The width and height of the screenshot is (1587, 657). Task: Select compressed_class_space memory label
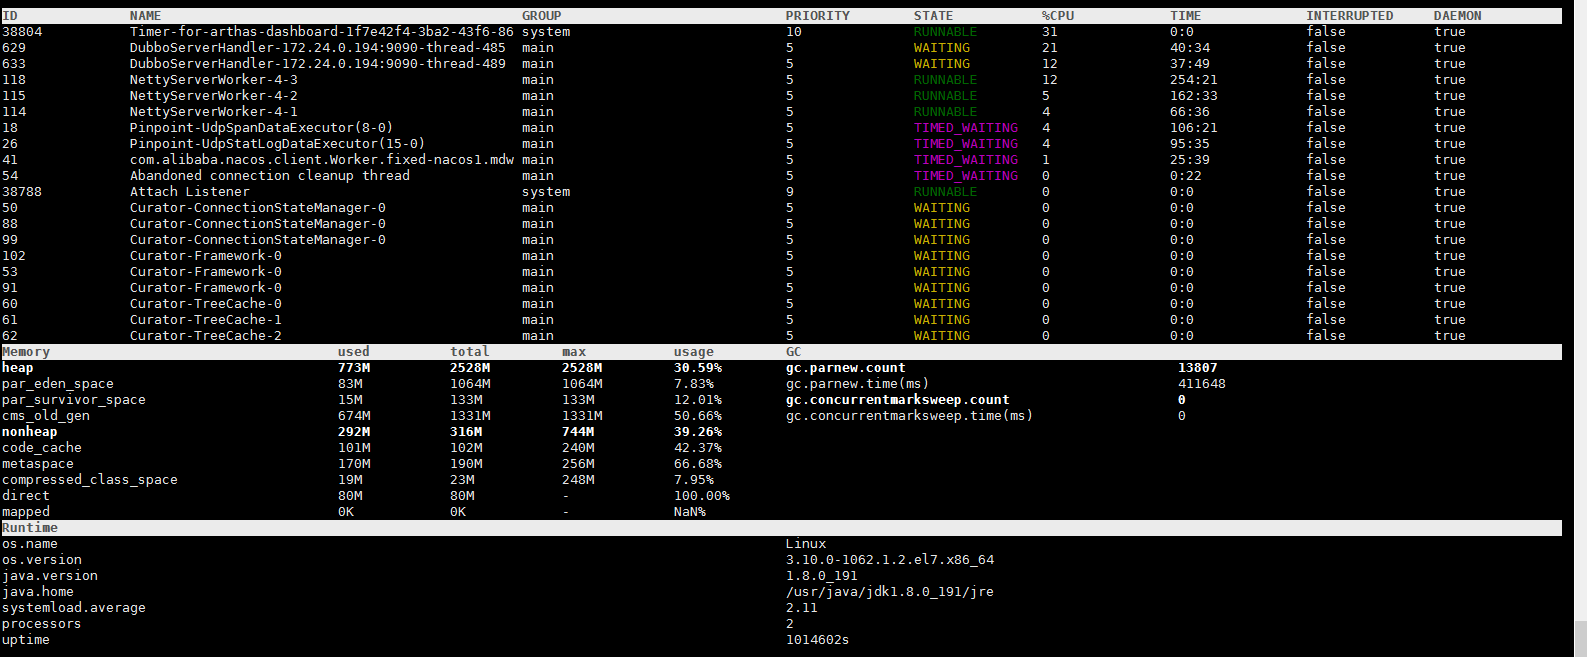pyautogui.click(x=89, y=480)
